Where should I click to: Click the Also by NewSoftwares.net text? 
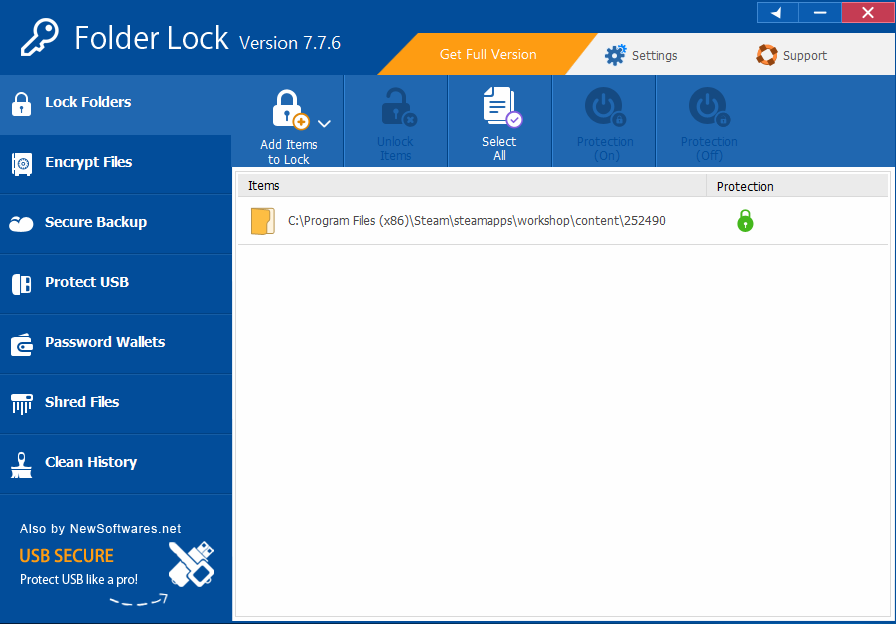101,529
